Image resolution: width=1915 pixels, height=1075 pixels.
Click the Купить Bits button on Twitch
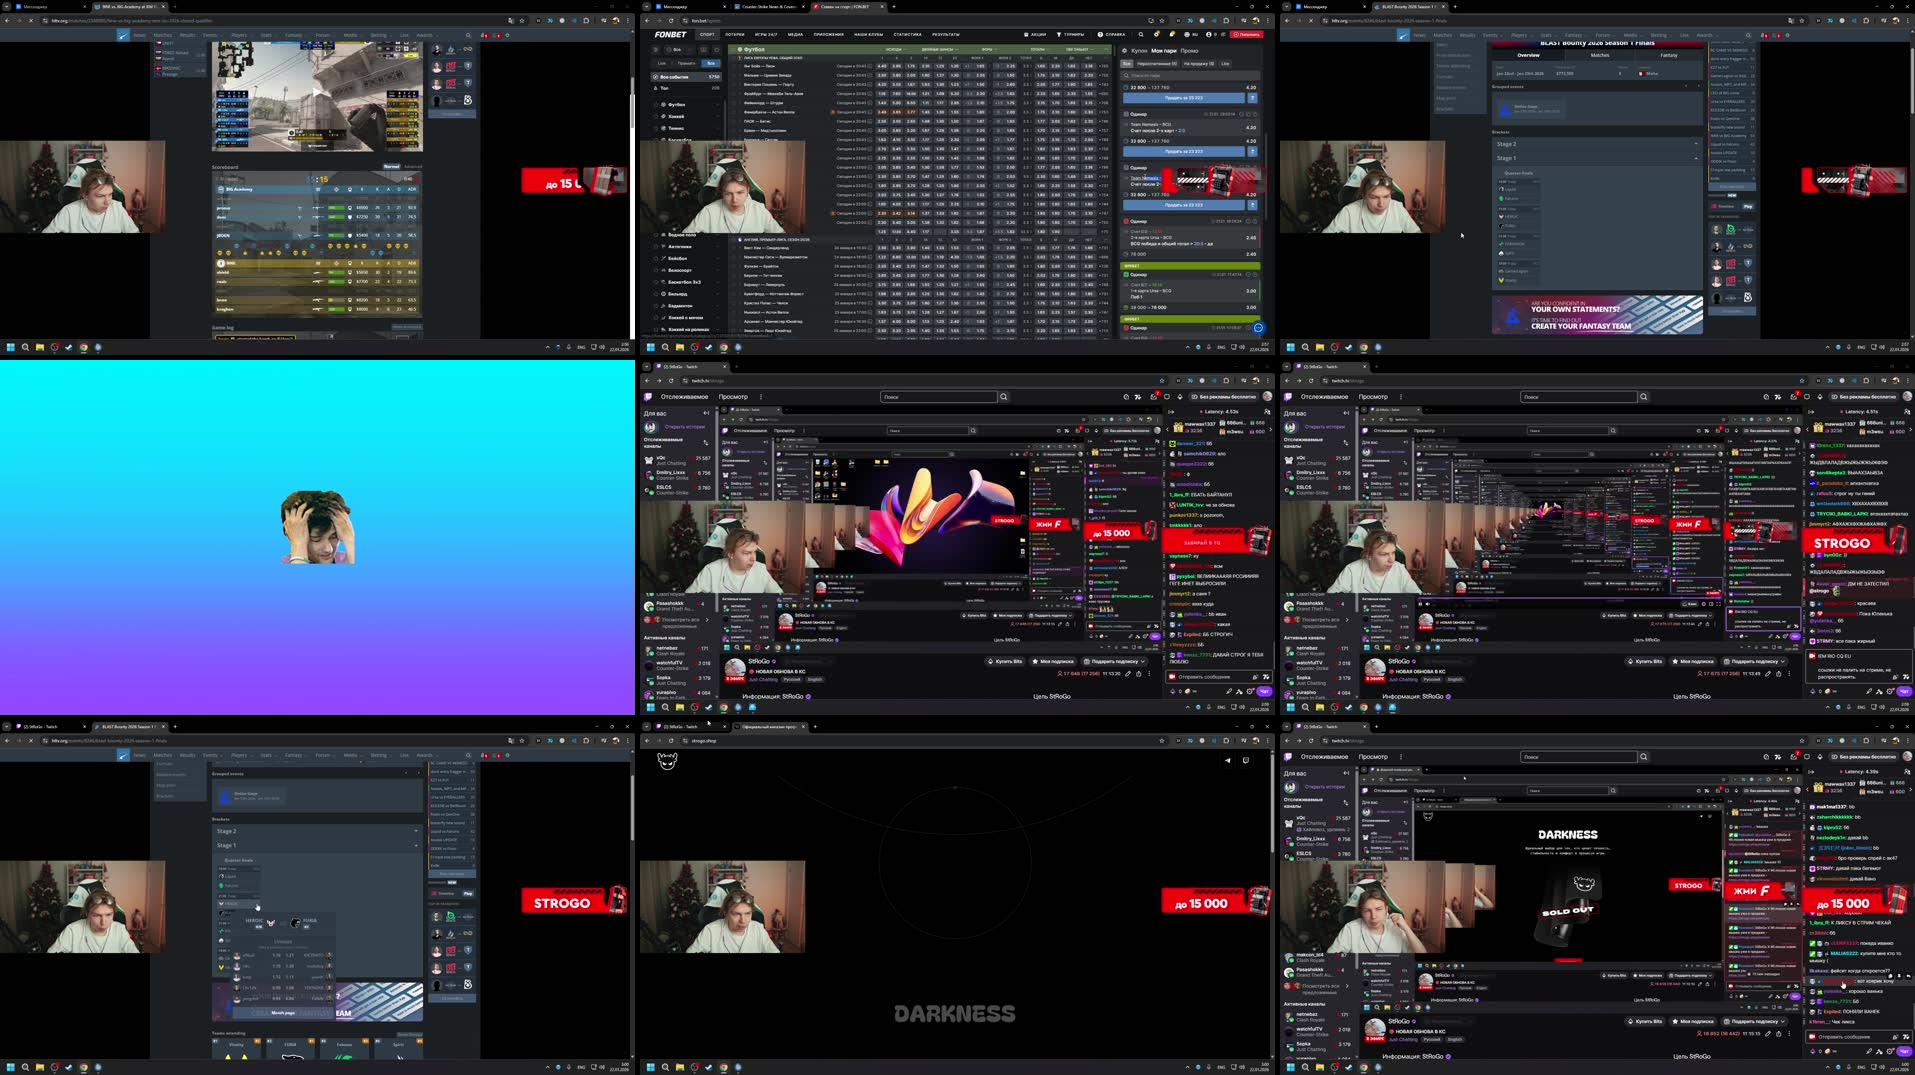coord(1005,661)
